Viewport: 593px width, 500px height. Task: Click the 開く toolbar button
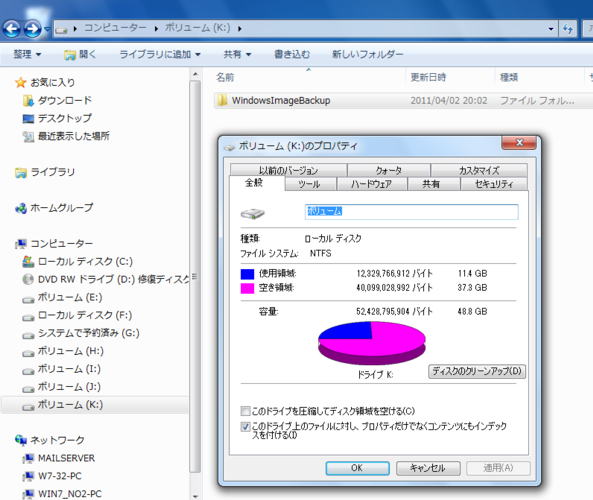[x=80, y=54]
